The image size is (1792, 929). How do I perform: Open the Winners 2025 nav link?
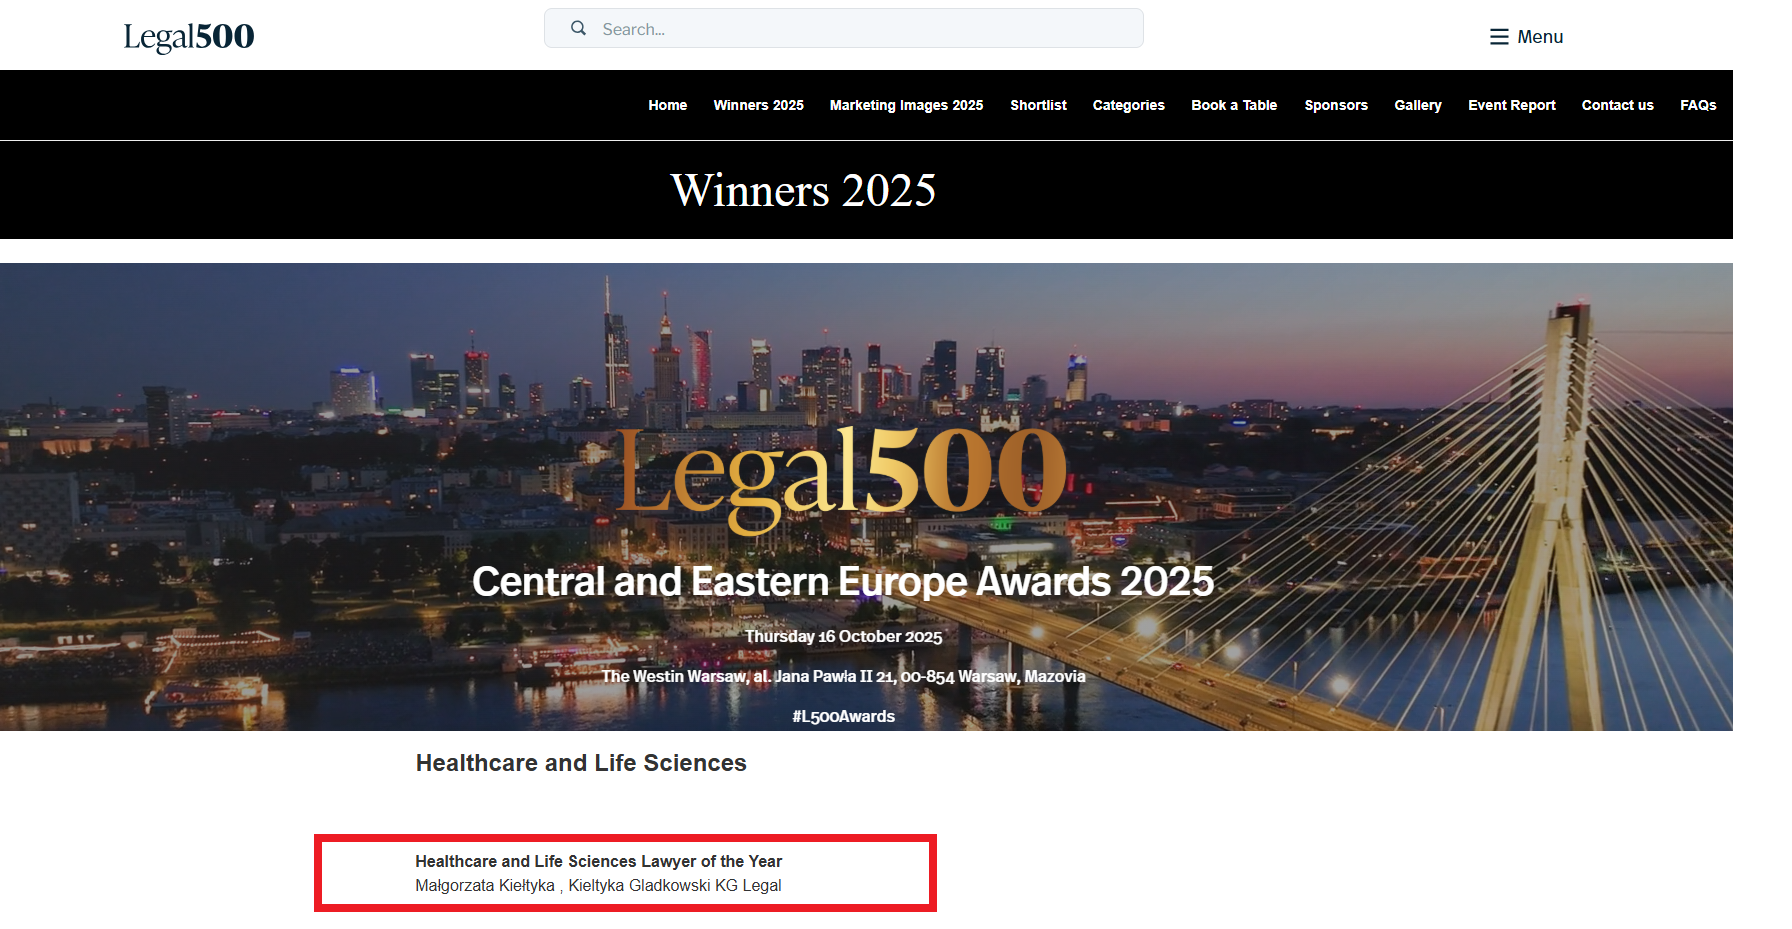758,105
